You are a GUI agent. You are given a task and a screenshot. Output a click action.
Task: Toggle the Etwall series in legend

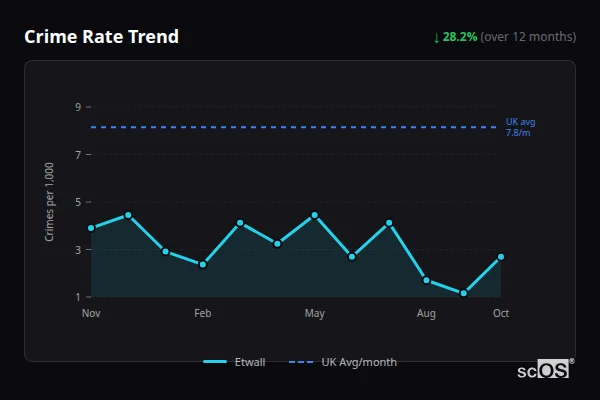point(234,362)
